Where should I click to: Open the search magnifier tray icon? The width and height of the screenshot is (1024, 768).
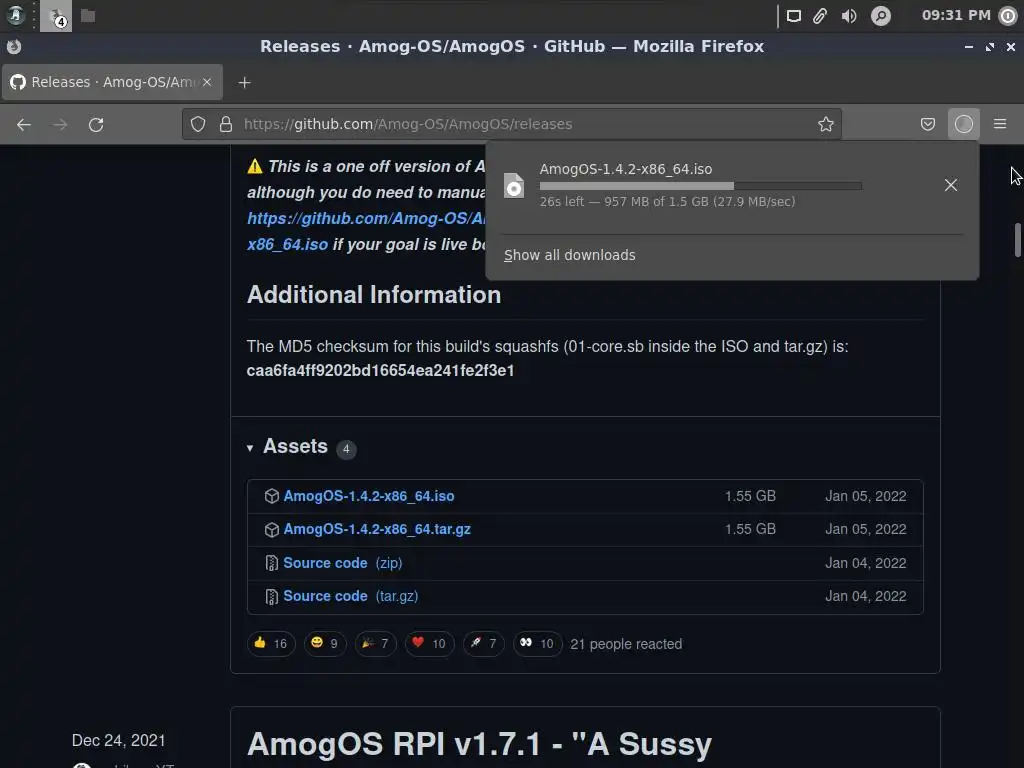pyautogui.click(x=880, y=16)
